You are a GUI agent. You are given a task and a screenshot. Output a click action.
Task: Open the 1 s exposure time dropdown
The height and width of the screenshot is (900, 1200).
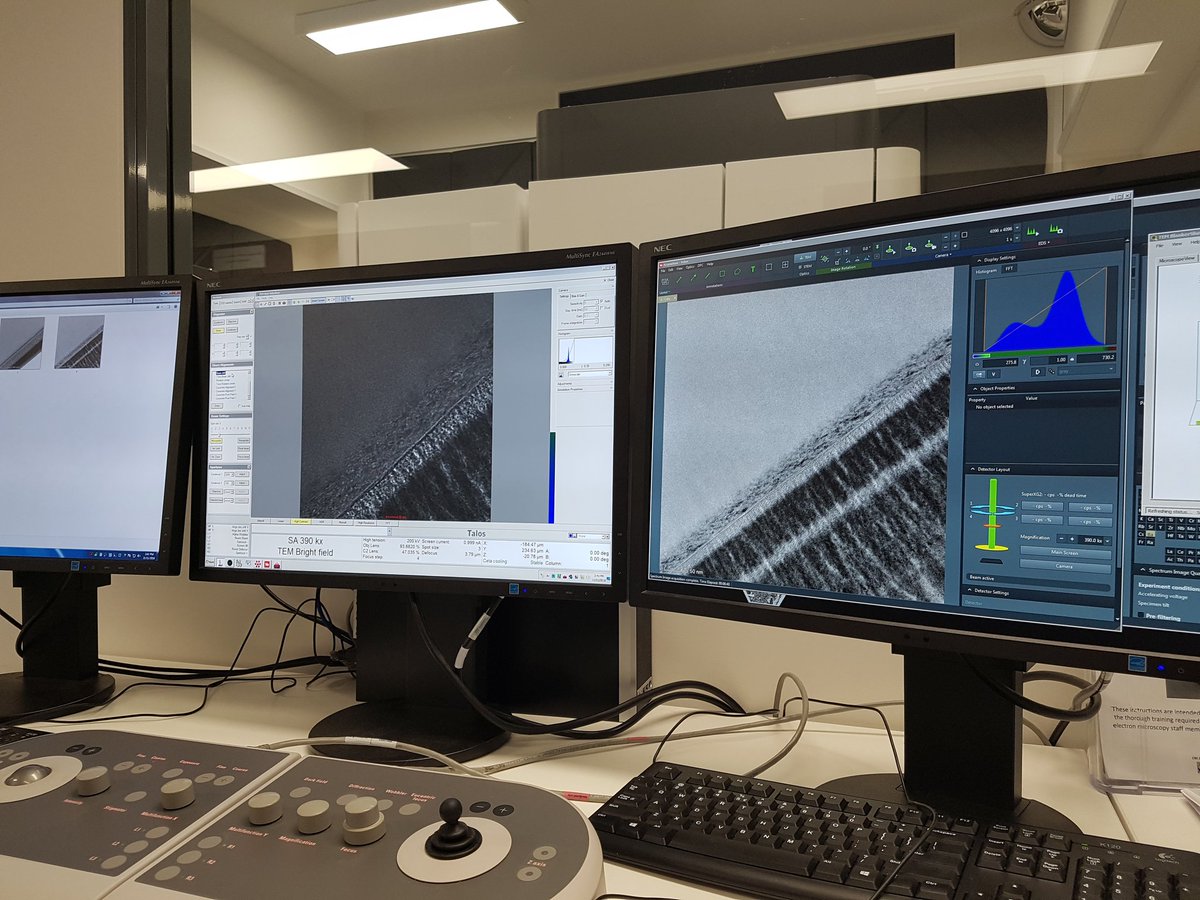pyautogui.click(x=1017, y=238)
